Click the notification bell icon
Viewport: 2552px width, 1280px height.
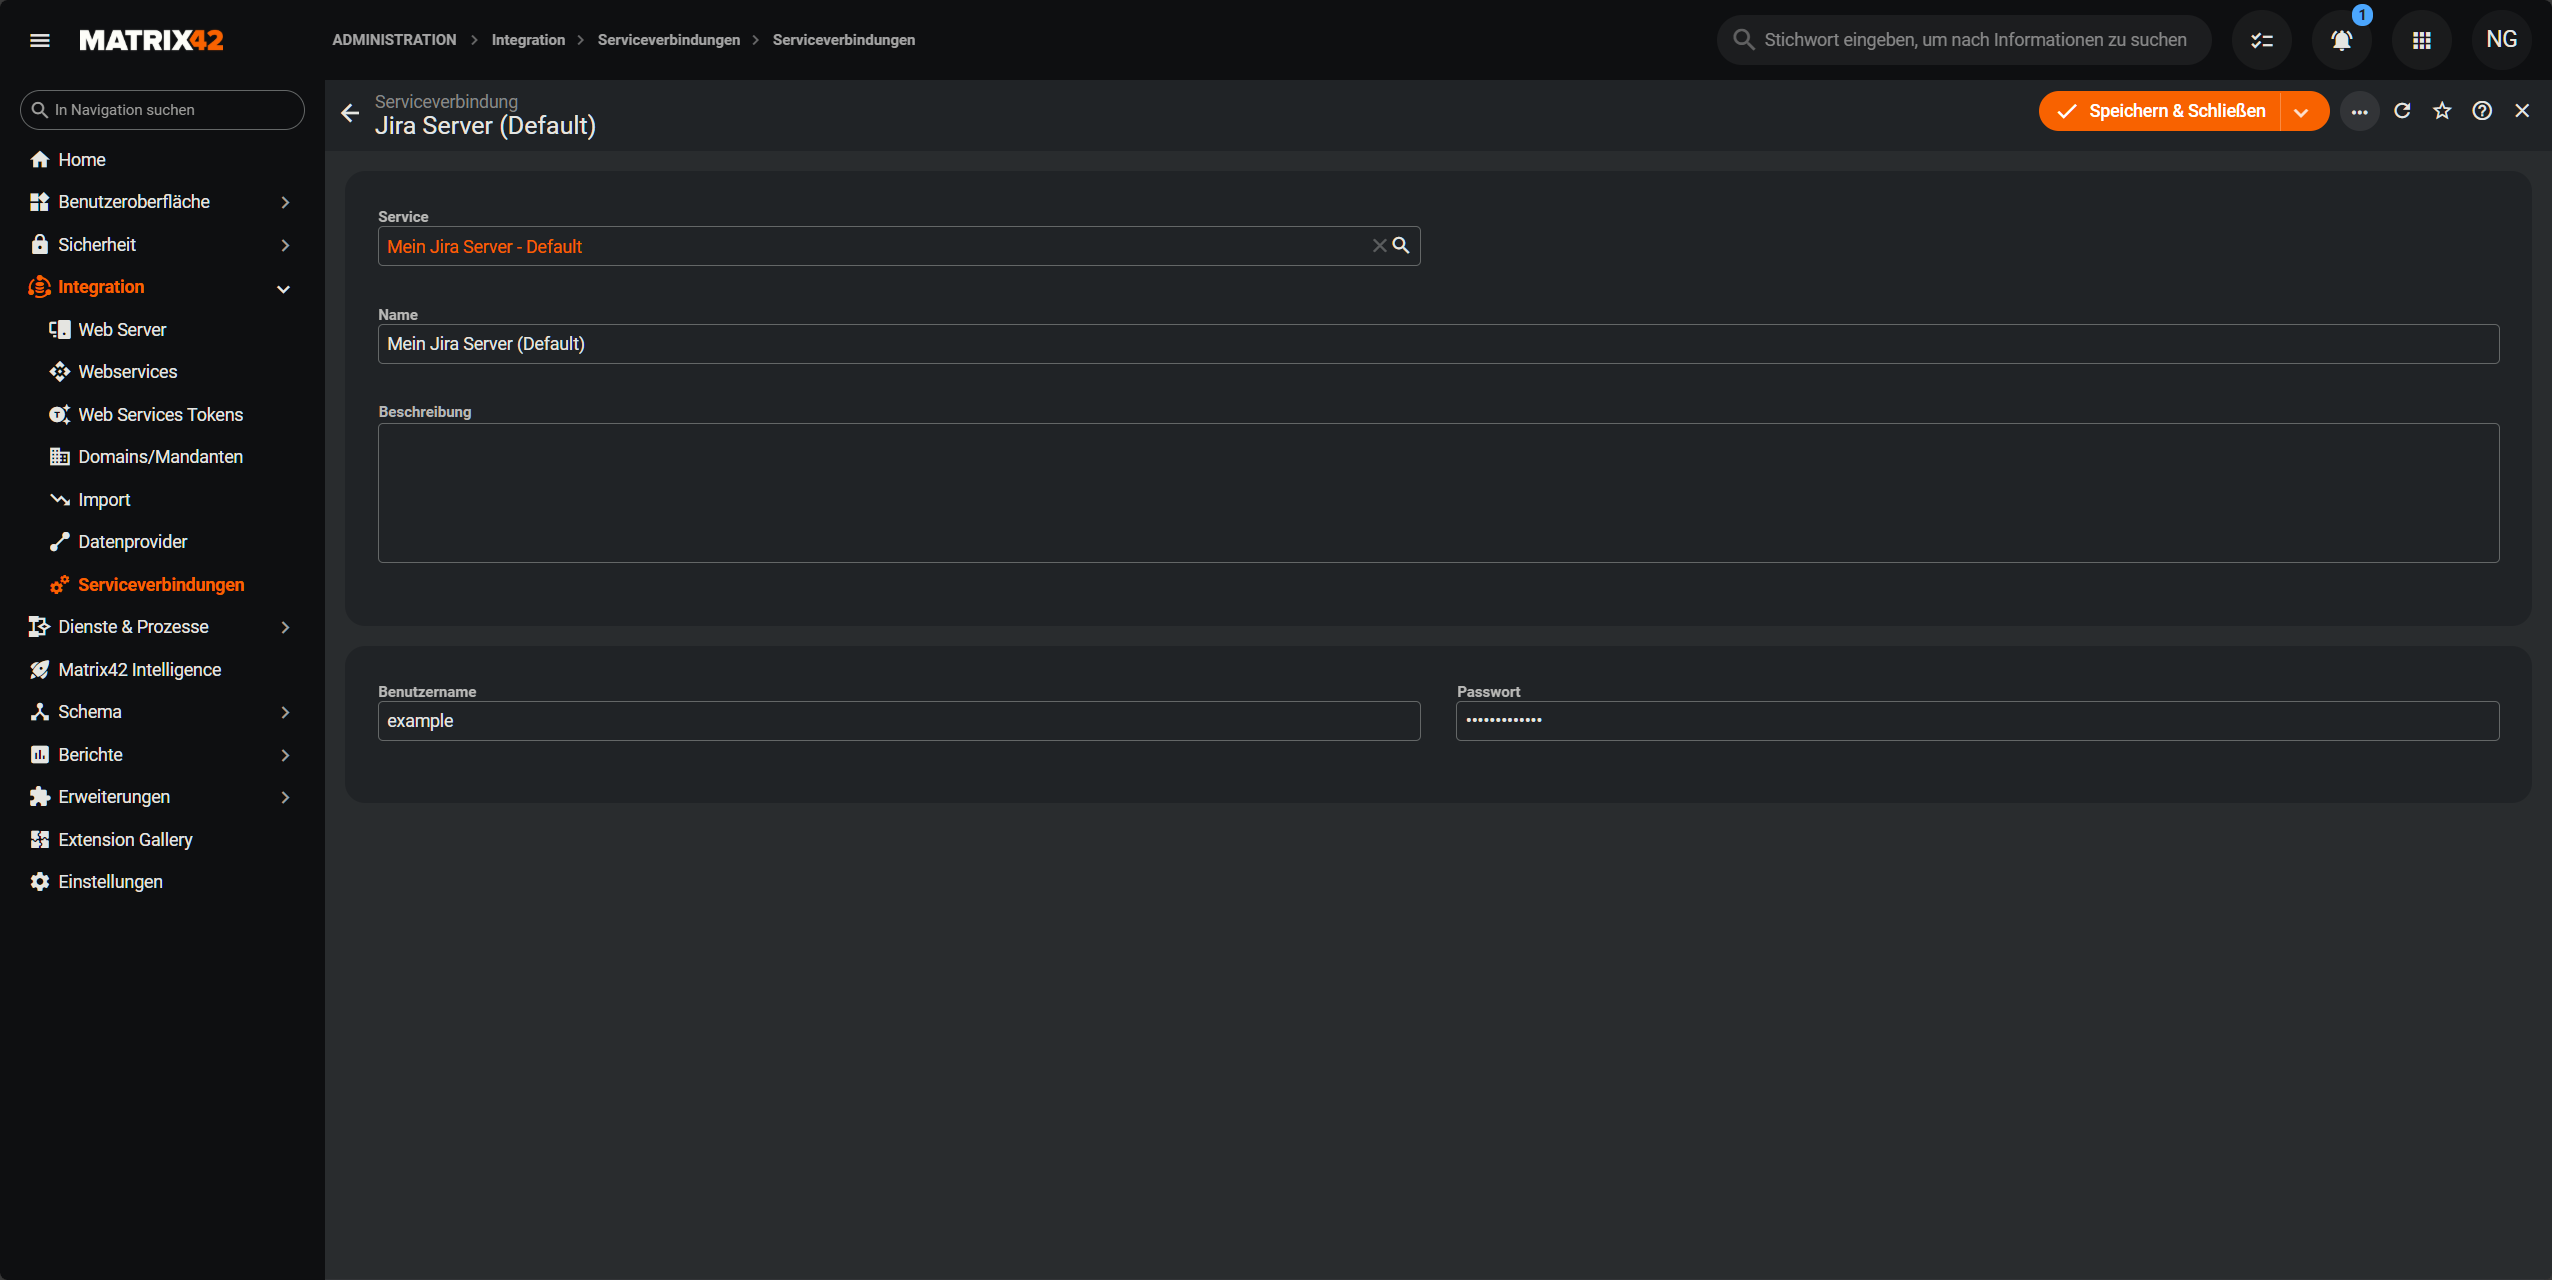(2341, 40)
